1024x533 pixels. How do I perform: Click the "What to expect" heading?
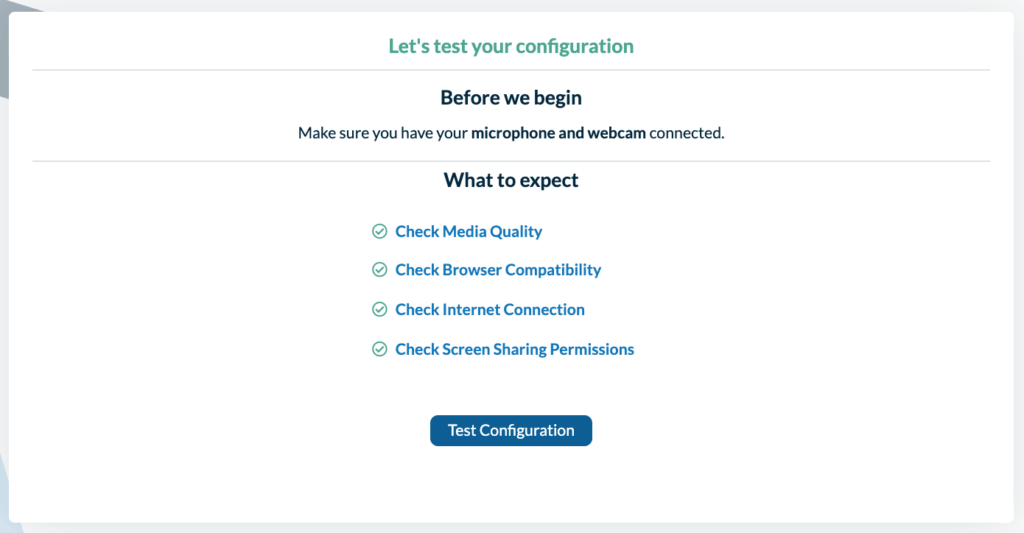[x=511, y=181]
